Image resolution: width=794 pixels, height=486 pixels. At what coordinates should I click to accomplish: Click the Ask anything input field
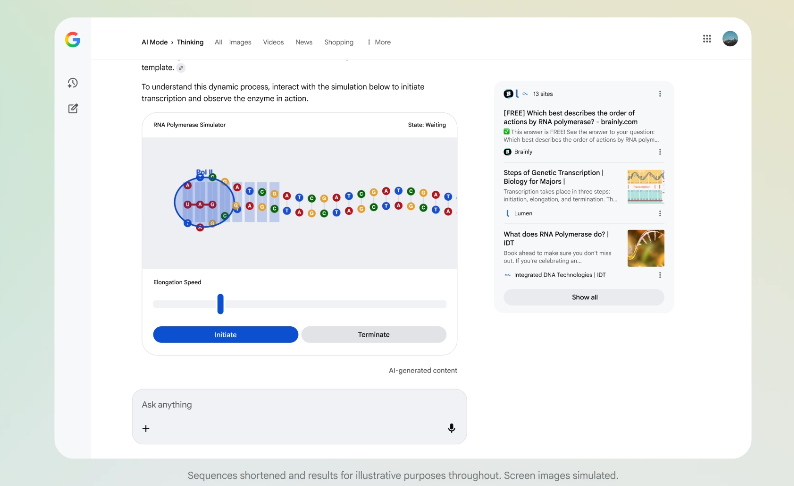[x=298, y=405]
